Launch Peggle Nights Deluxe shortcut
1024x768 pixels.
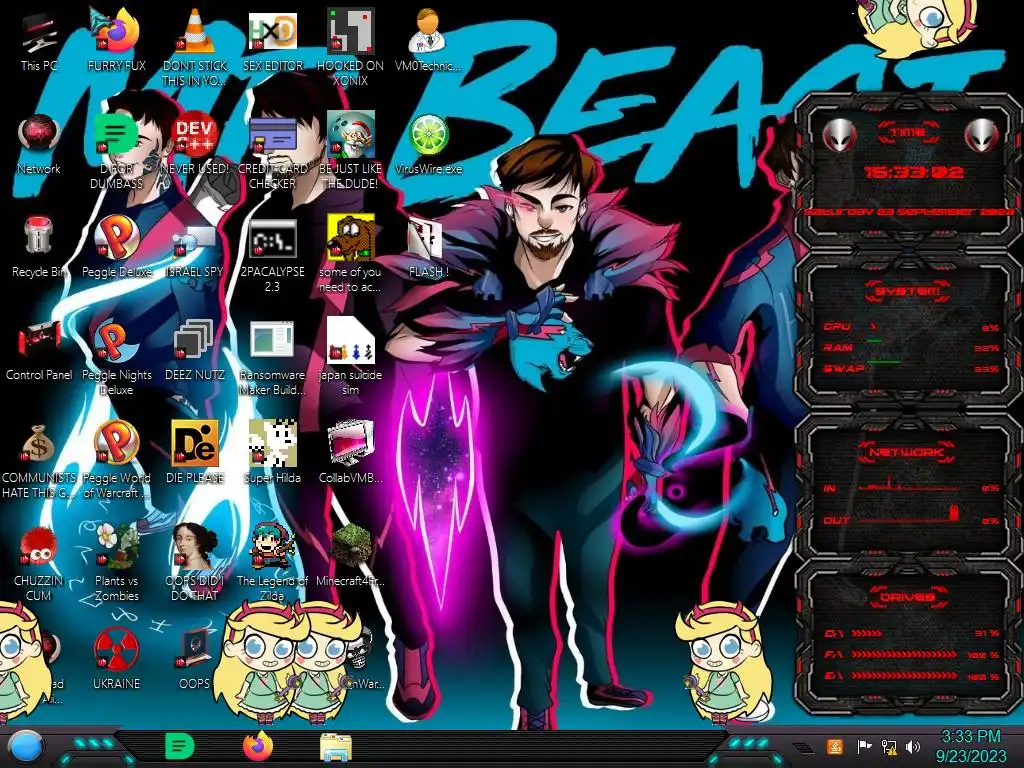116,358
